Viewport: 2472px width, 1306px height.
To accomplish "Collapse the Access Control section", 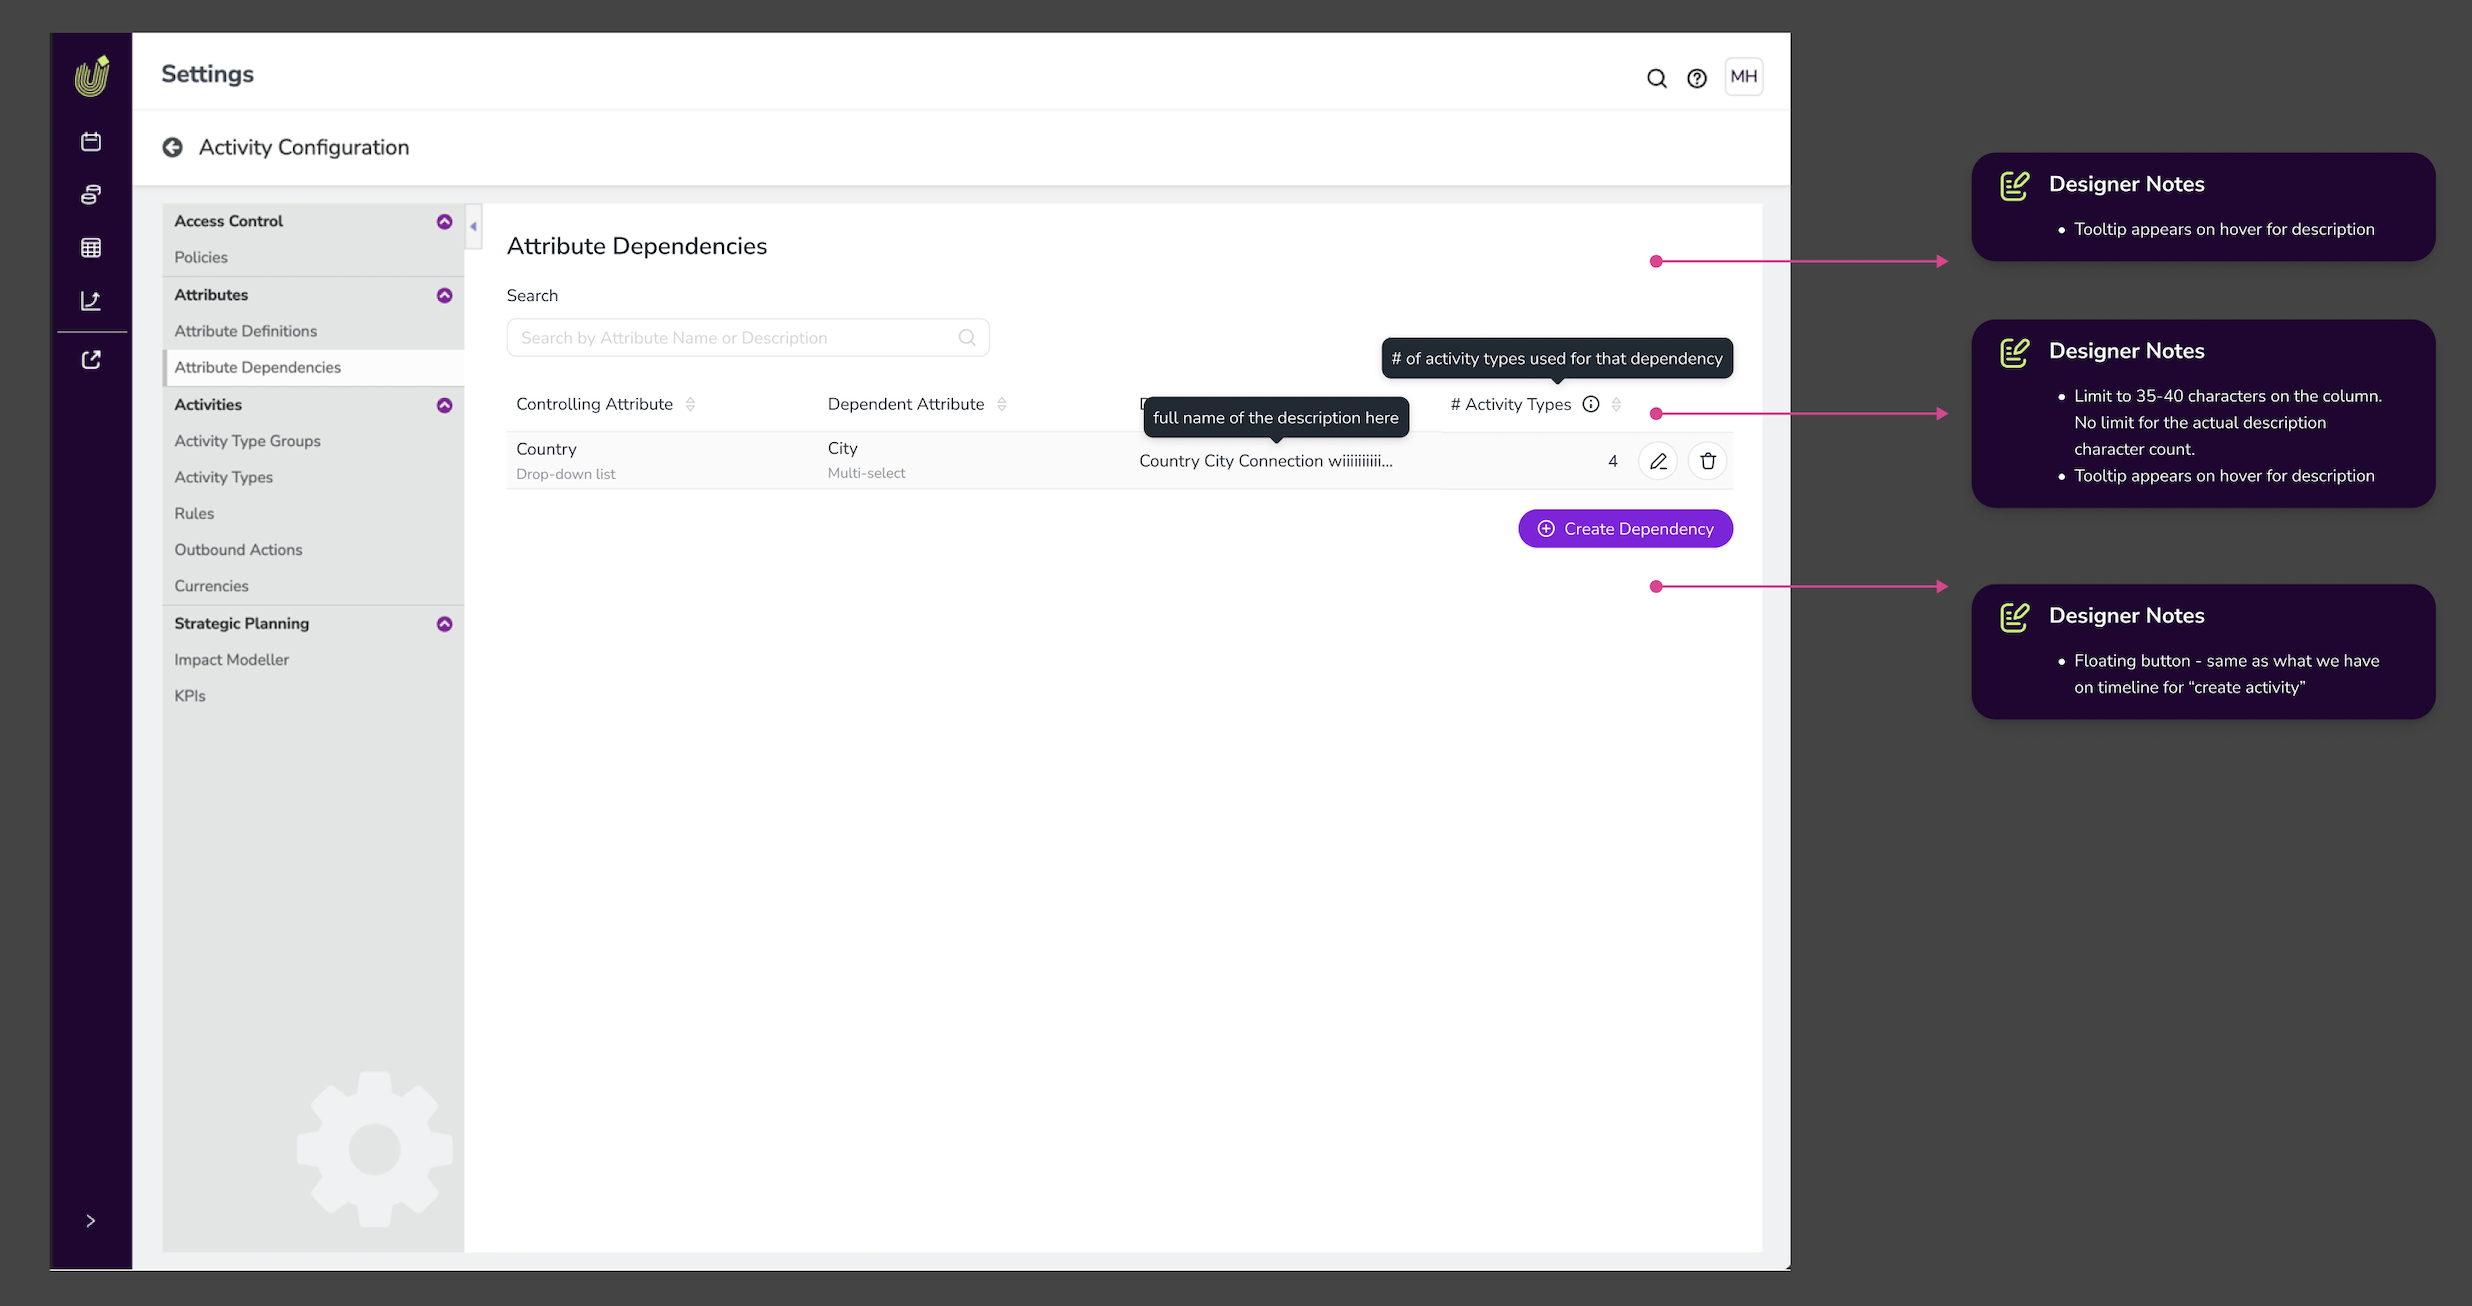I will tap(445, 222).
